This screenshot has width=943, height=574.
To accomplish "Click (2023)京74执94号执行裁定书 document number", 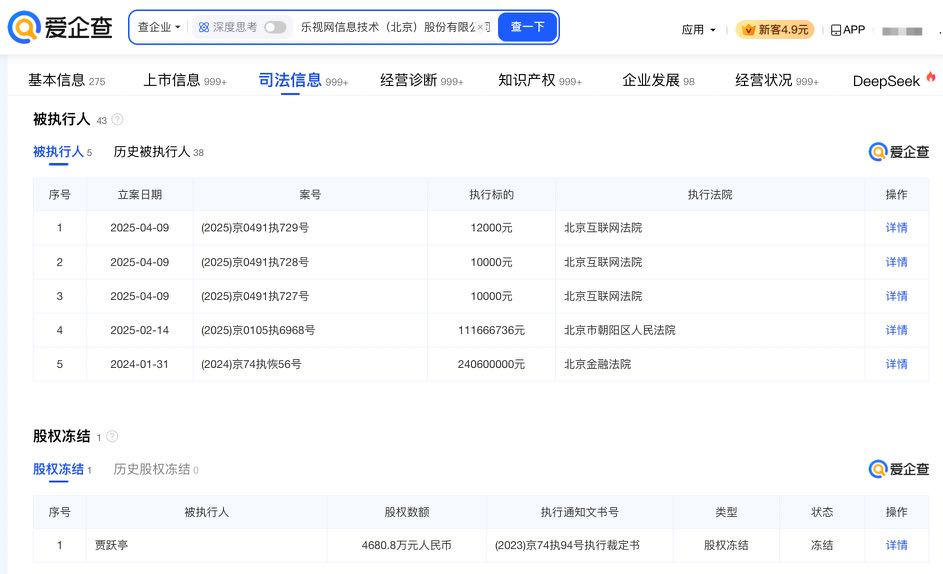I will point(567,545).
